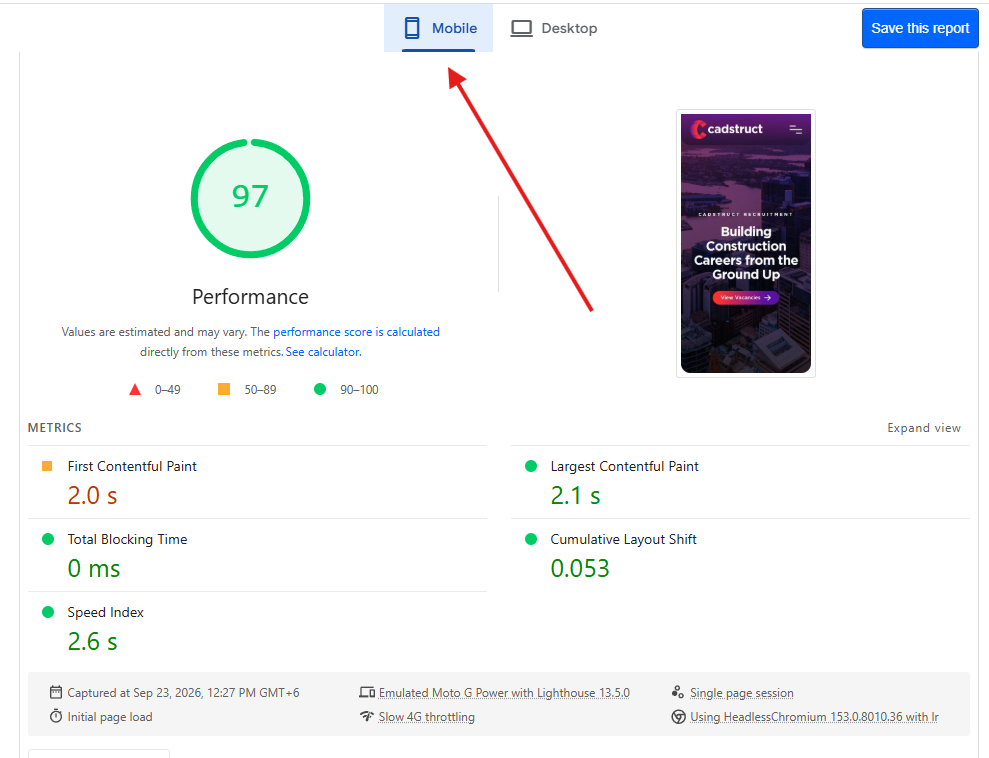Click Emulated Moto G Power with Lighthouse link
This screenshot has width=989, height=758.
pyautogui.click(x=504, y=692)
